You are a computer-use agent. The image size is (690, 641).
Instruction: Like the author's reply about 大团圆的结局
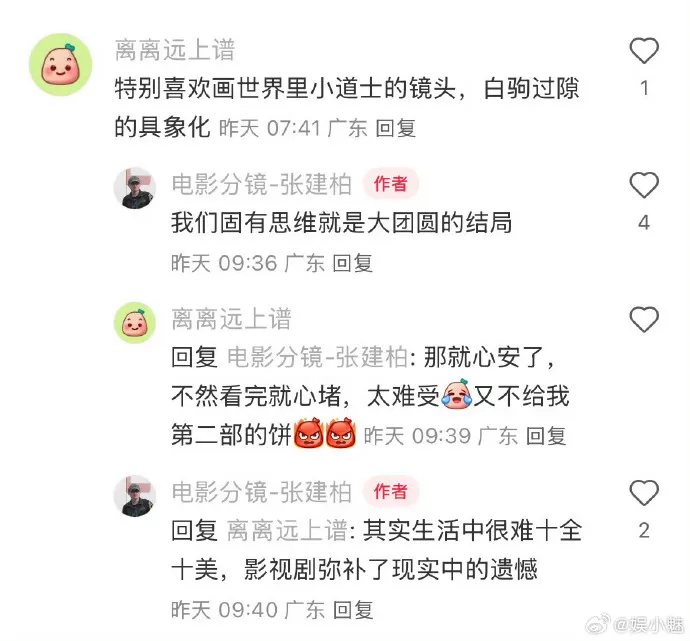(x=644, y=185)
